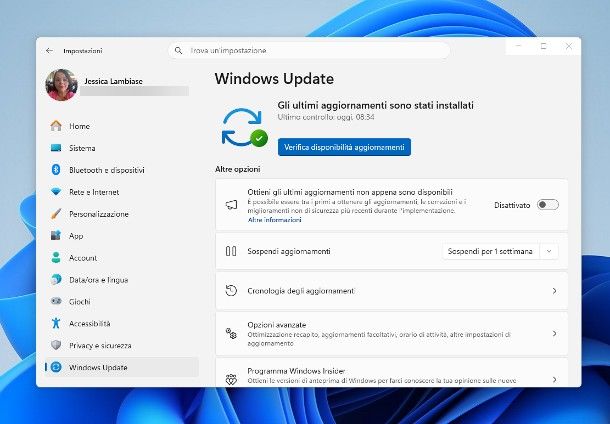Open Jessica Lambiase profile picture
The image size is (610, 424).
pyautogui.click(x=61, y=85)
